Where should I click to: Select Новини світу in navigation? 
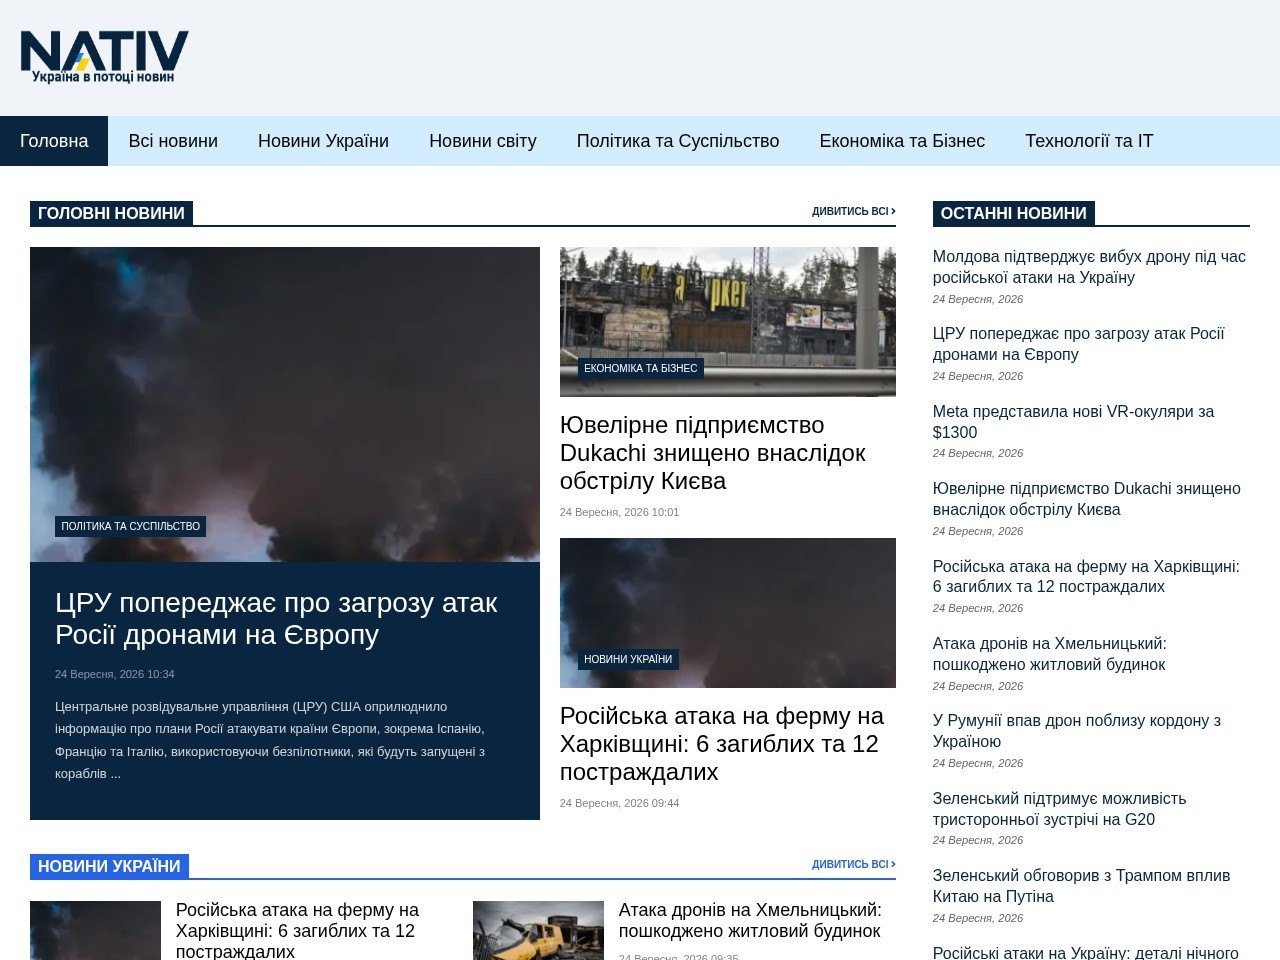[483, 141]
